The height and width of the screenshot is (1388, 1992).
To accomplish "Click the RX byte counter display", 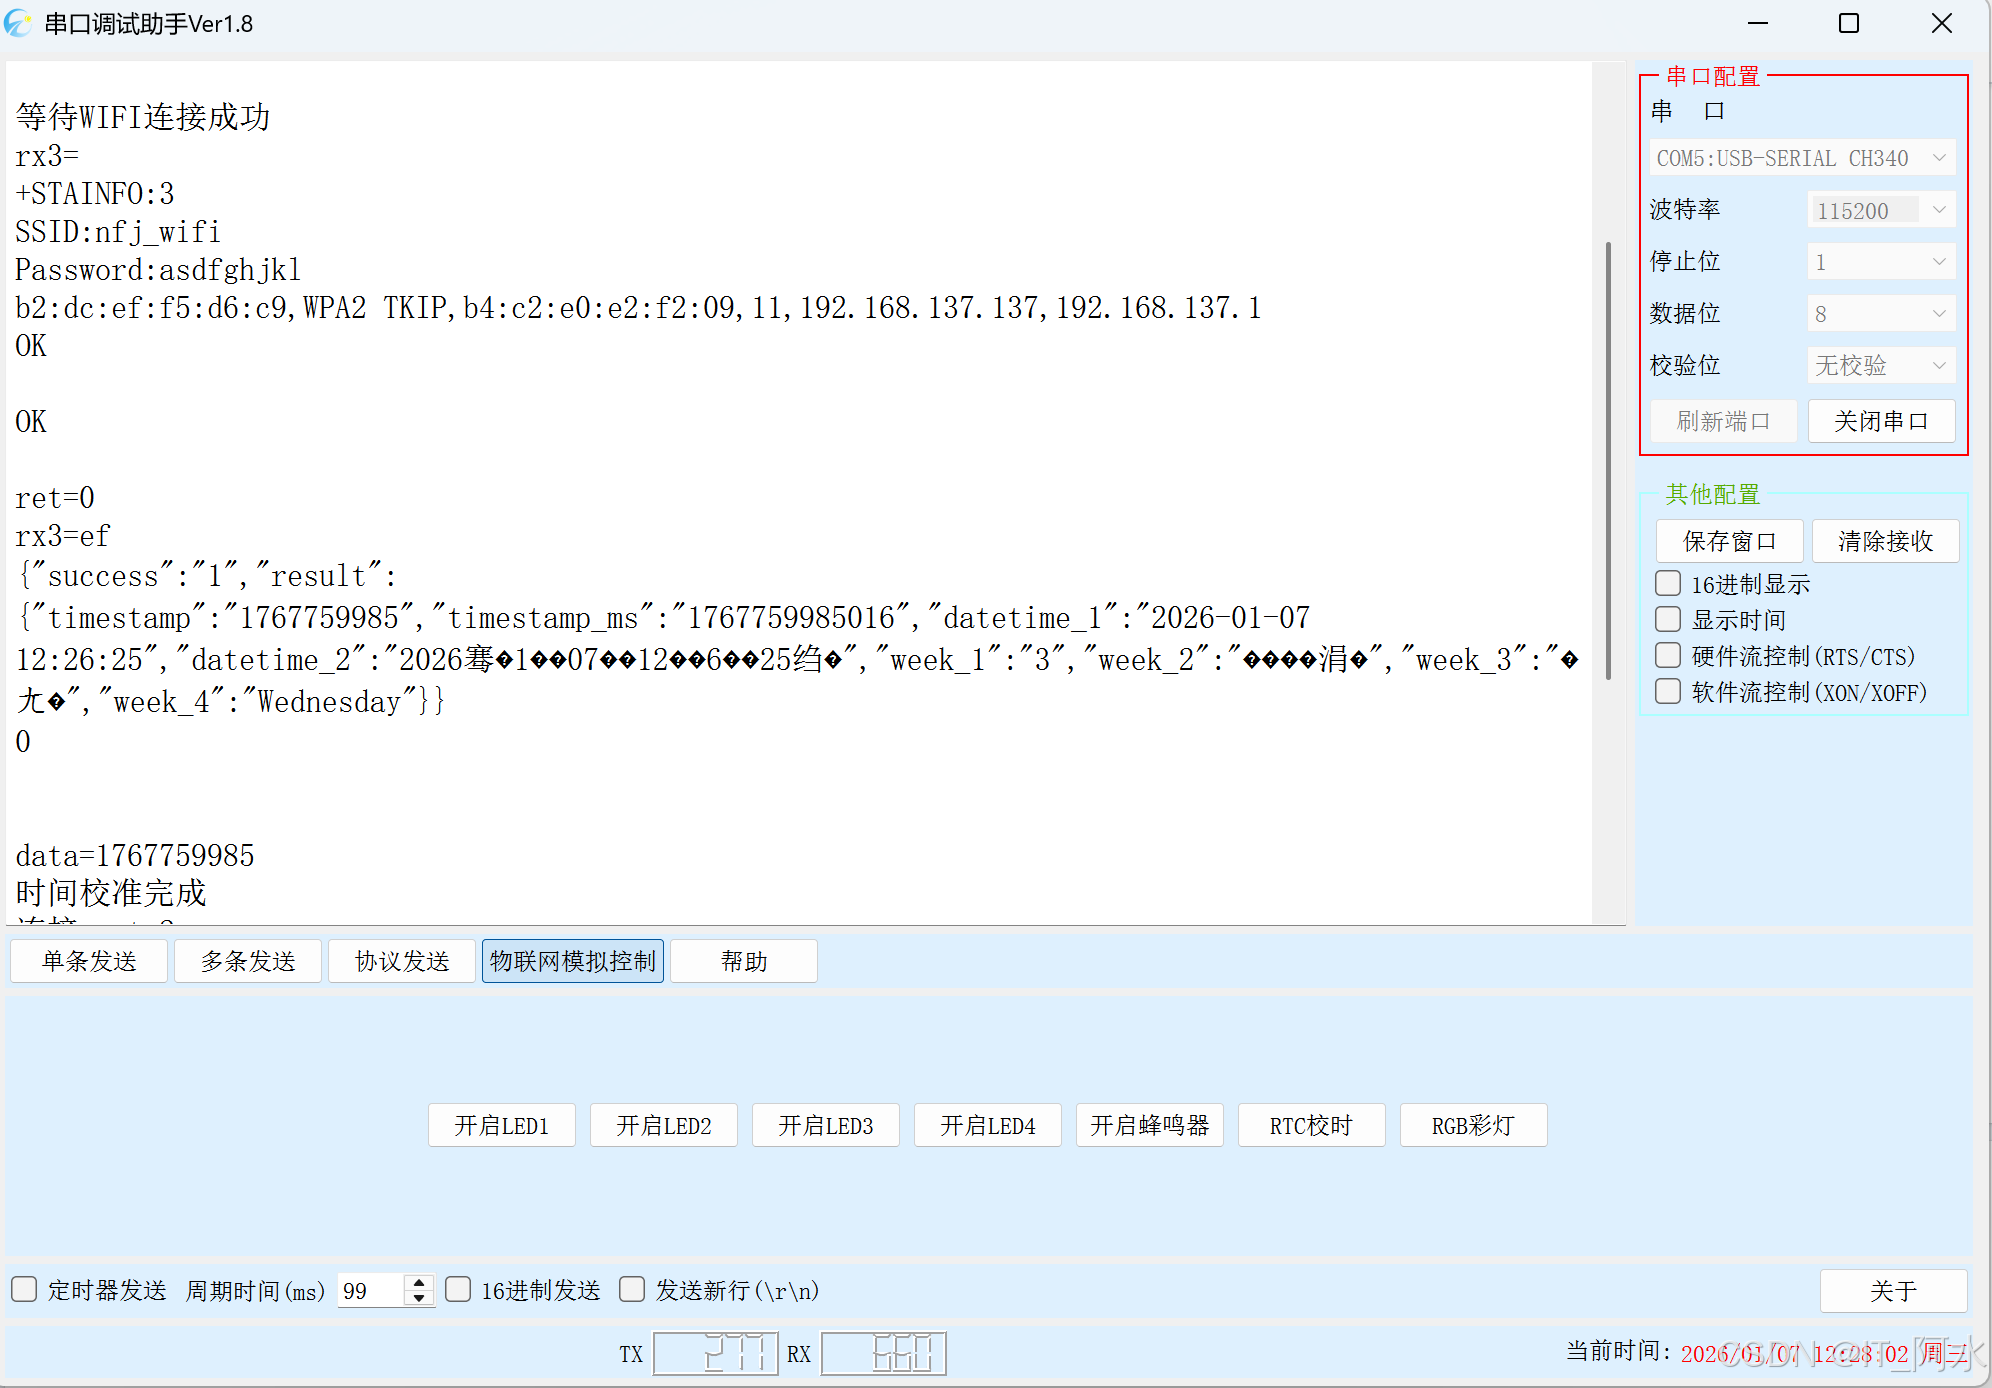I will 883,1353.
